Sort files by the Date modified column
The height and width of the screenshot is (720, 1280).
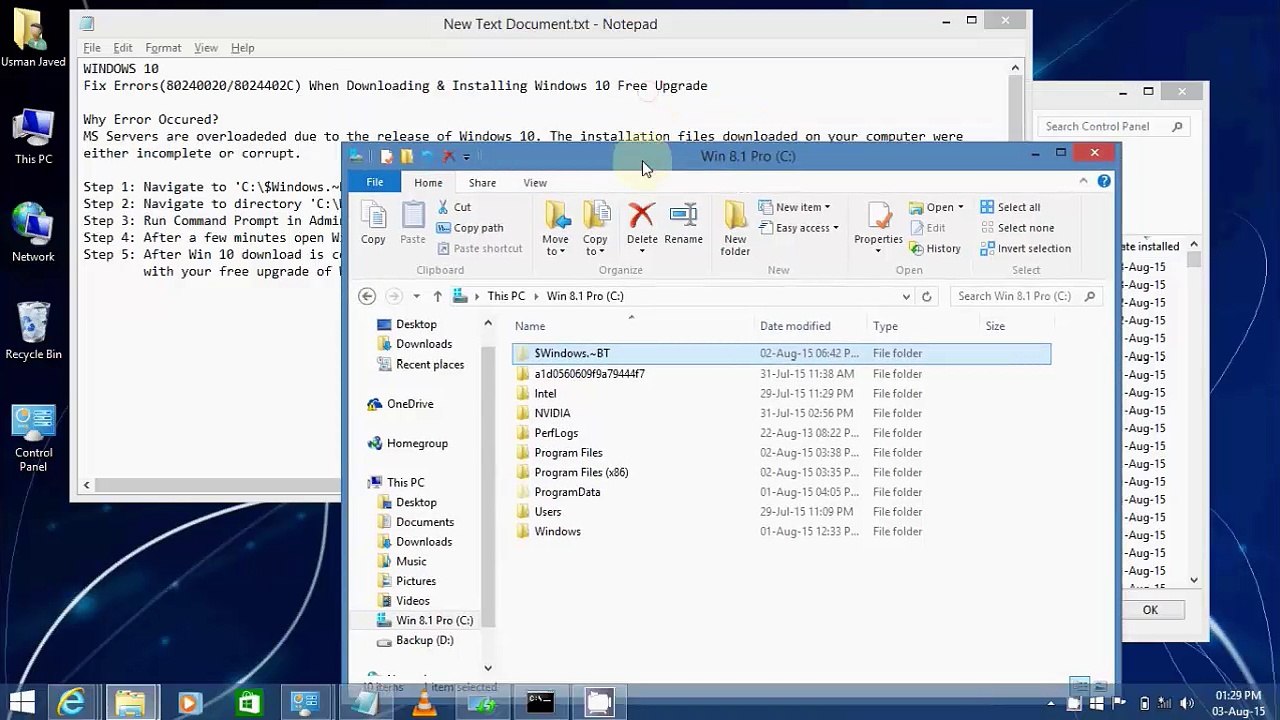coord(795,326)
